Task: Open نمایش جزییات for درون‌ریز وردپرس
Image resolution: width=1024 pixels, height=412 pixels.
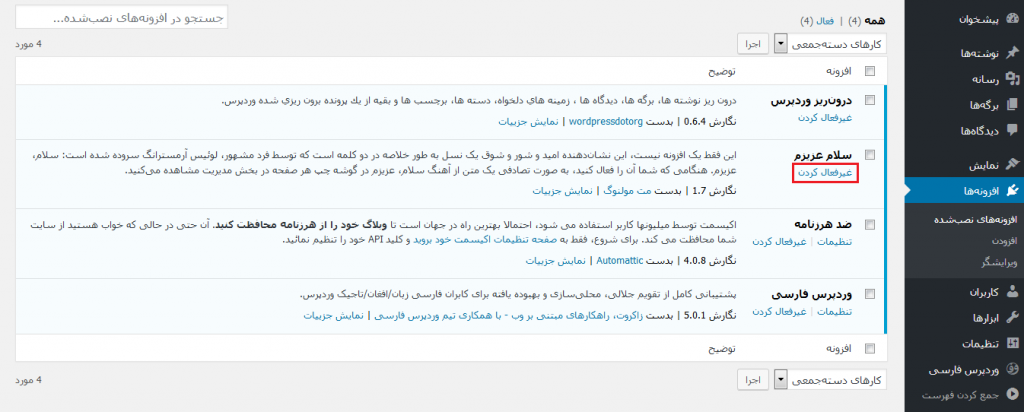Action: pos(528,121)
